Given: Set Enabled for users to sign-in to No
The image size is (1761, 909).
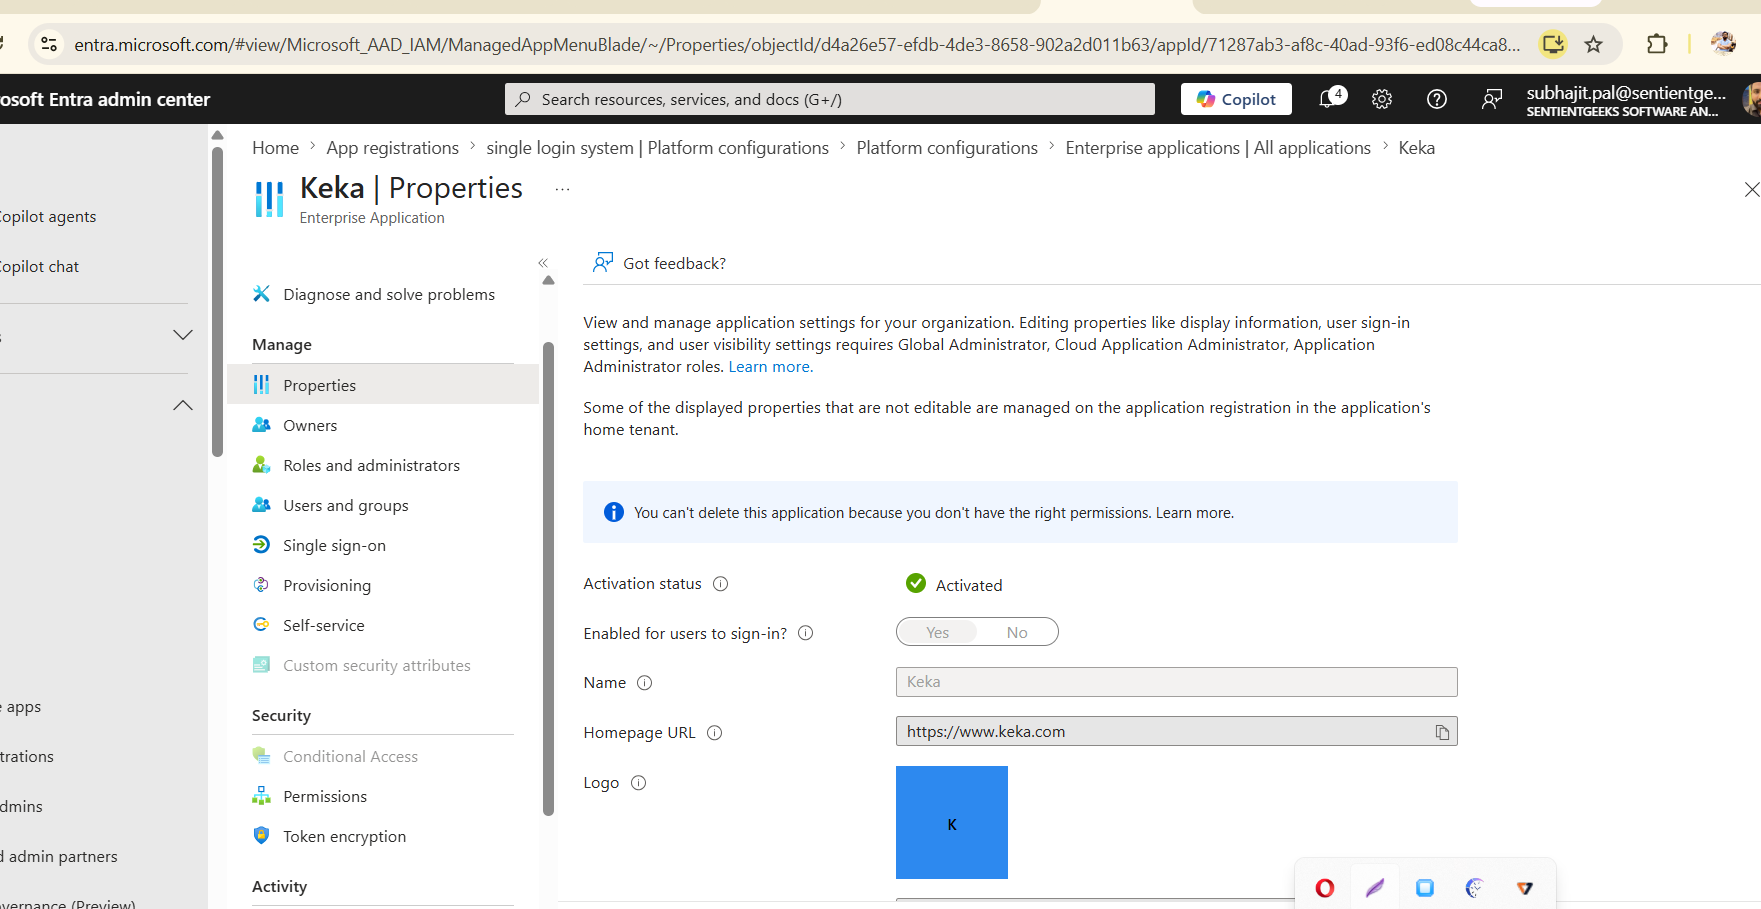Looking at the screenshot, I should (1017, 632).
